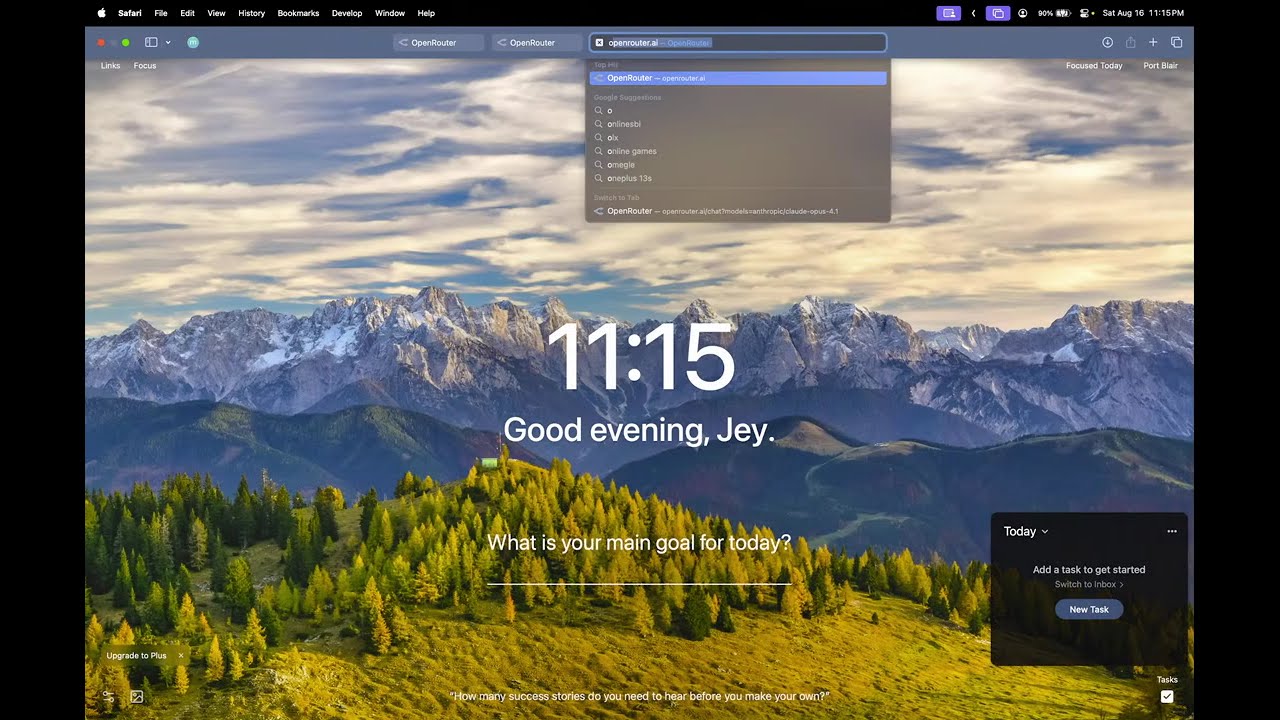Open the date and time in the menu bar
Viewport: 1280px width, 720px height.
[x=1143, y=13]
